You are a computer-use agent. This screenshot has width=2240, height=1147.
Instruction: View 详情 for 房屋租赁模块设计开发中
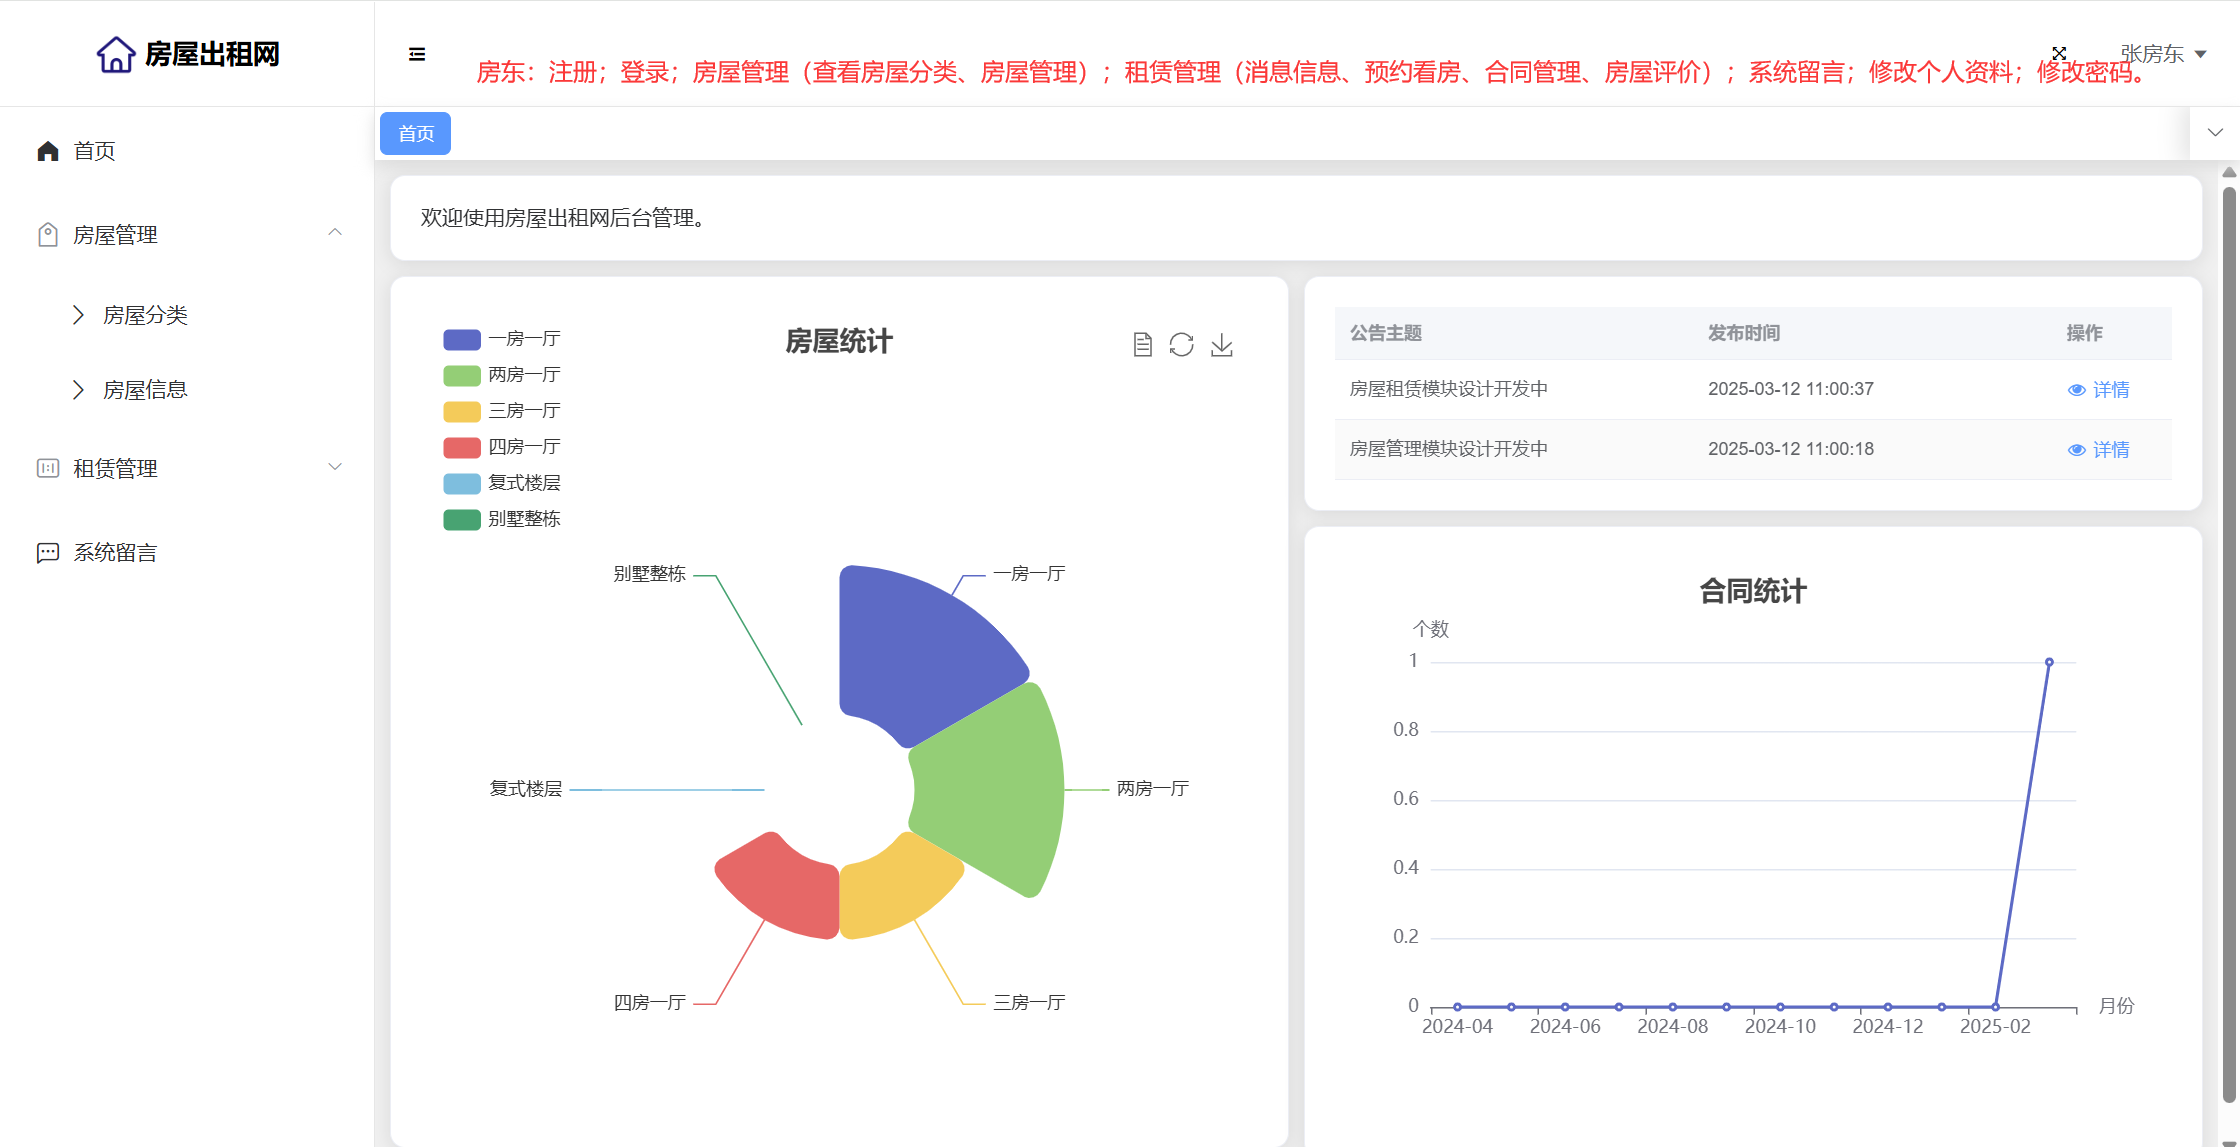tap(2099, 389)
